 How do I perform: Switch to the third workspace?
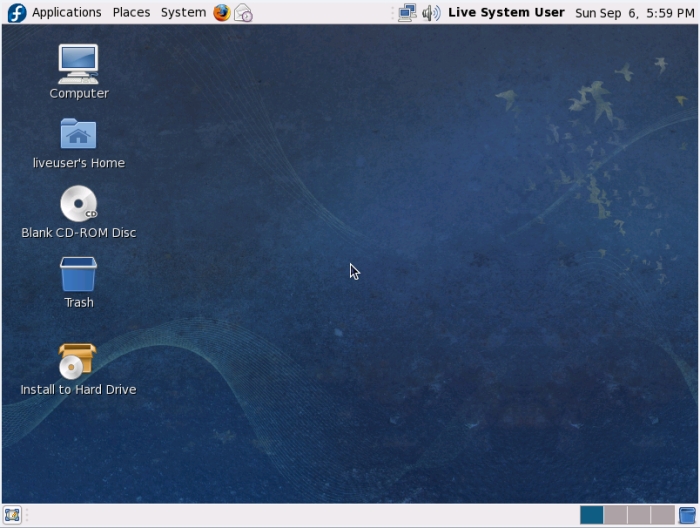(x=639, y=515)
